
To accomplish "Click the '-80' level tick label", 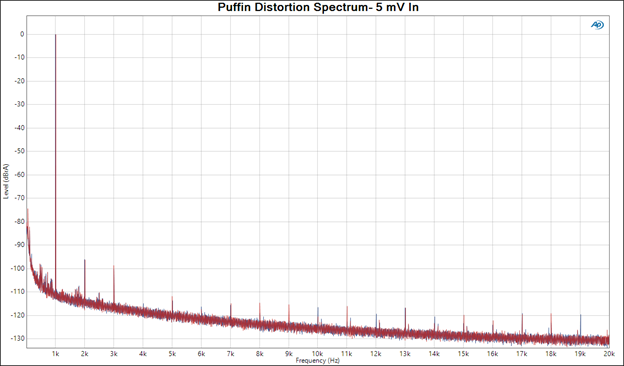I will [19, 221].
